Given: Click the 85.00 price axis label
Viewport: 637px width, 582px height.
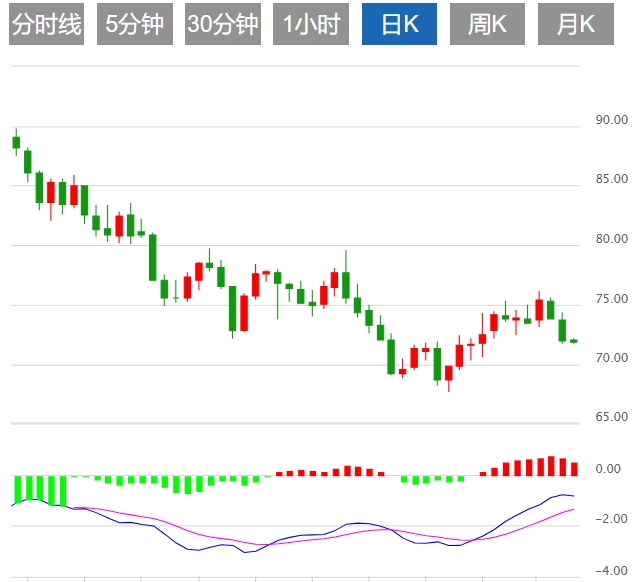Looking at the screenshot, I should click(x=610, y=180).
